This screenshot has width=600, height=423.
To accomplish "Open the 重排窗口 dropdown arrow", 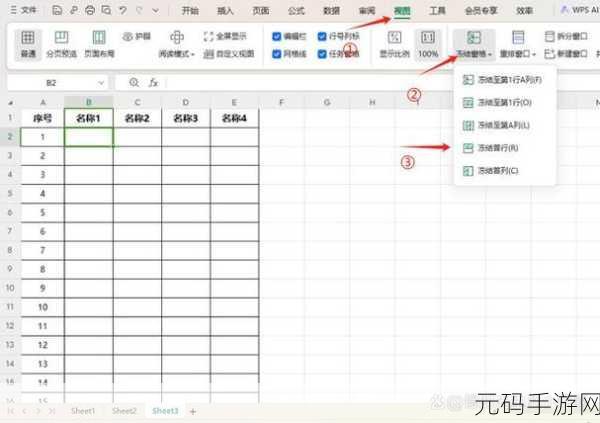I will 534,54.
